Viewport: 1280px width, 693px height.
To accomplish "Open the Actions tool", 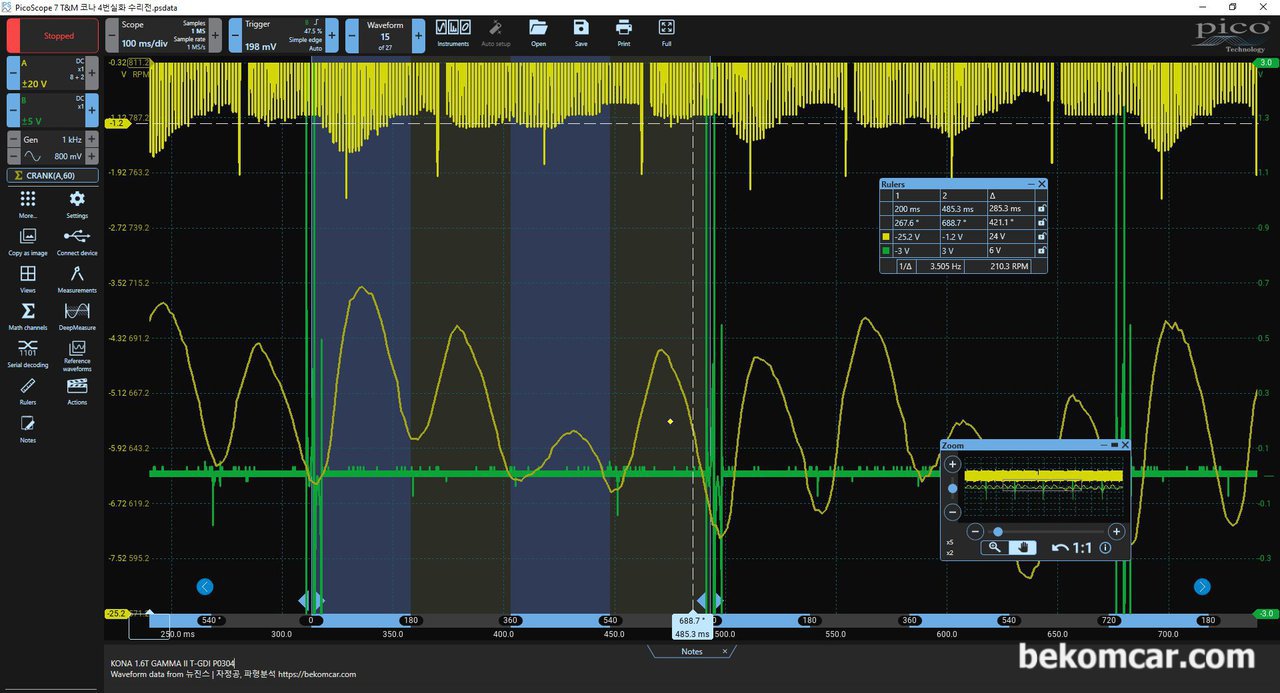I will pyautogui.click(x=77, y=391).
